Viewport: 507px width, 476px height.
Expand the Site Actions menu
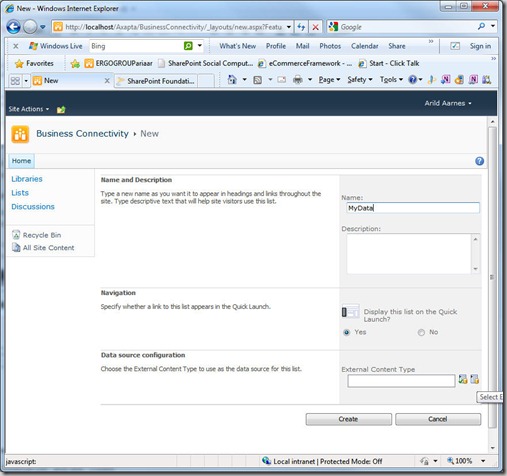[29, 109]
